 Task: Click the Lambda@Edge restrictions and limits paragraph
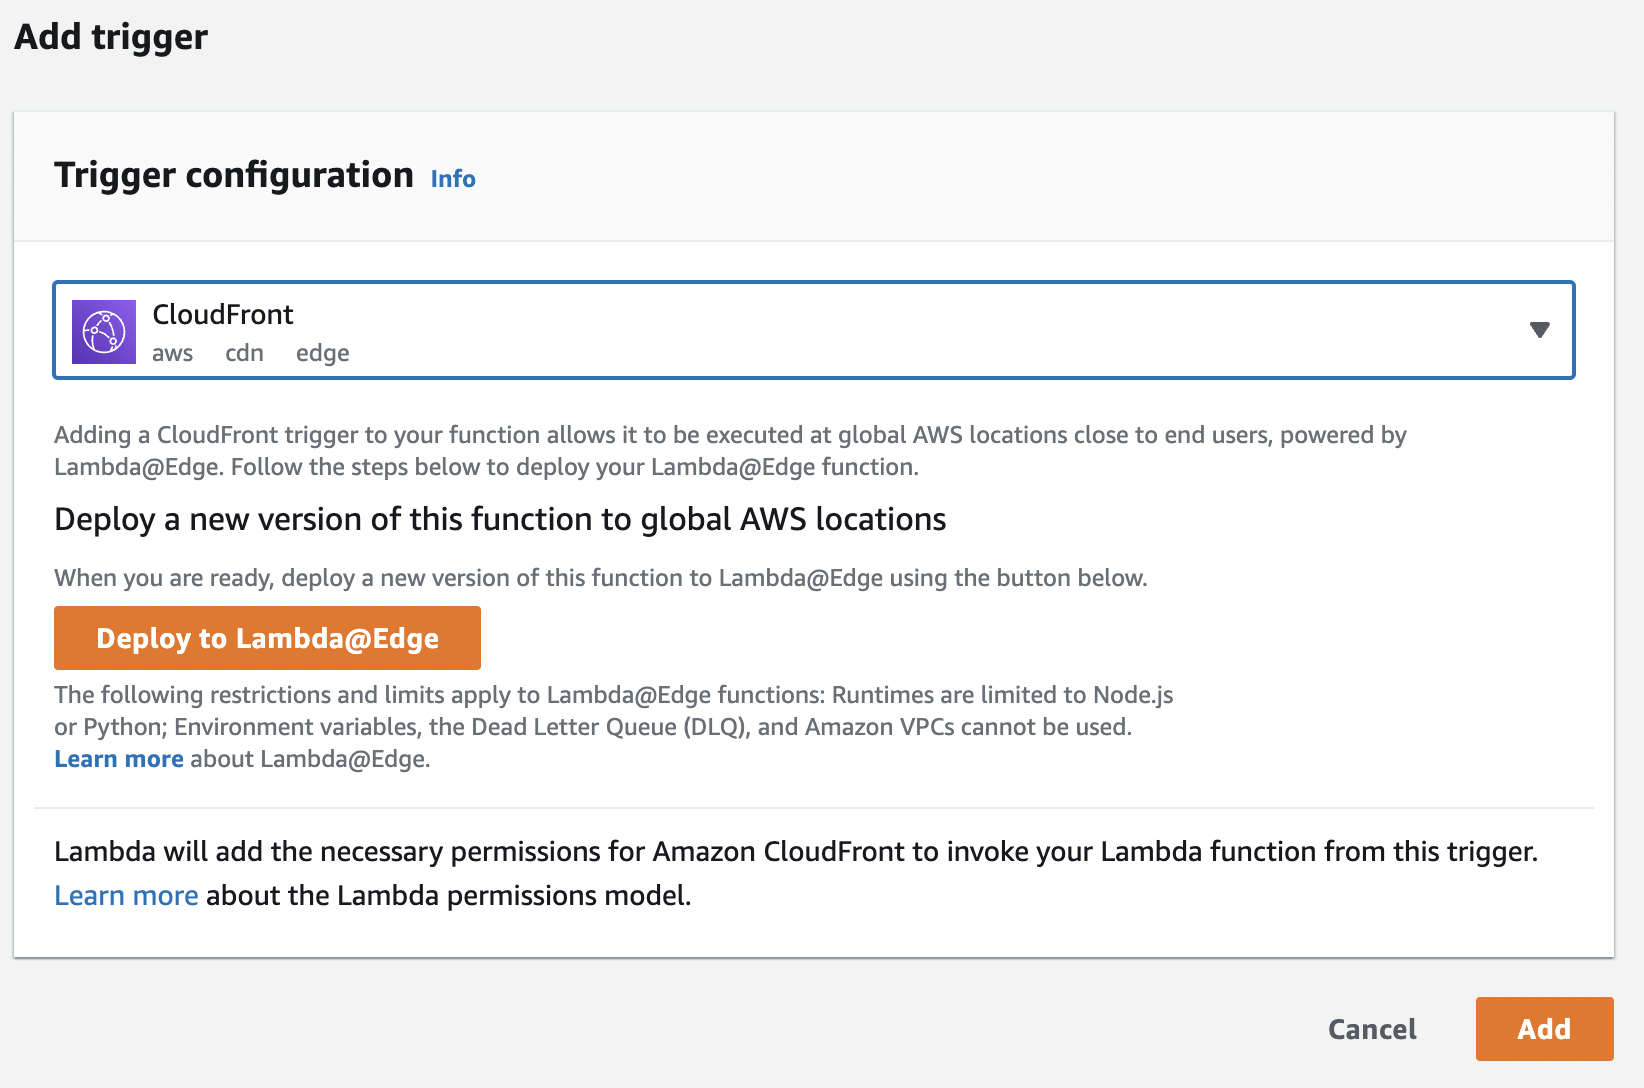(x=612, y=711)
